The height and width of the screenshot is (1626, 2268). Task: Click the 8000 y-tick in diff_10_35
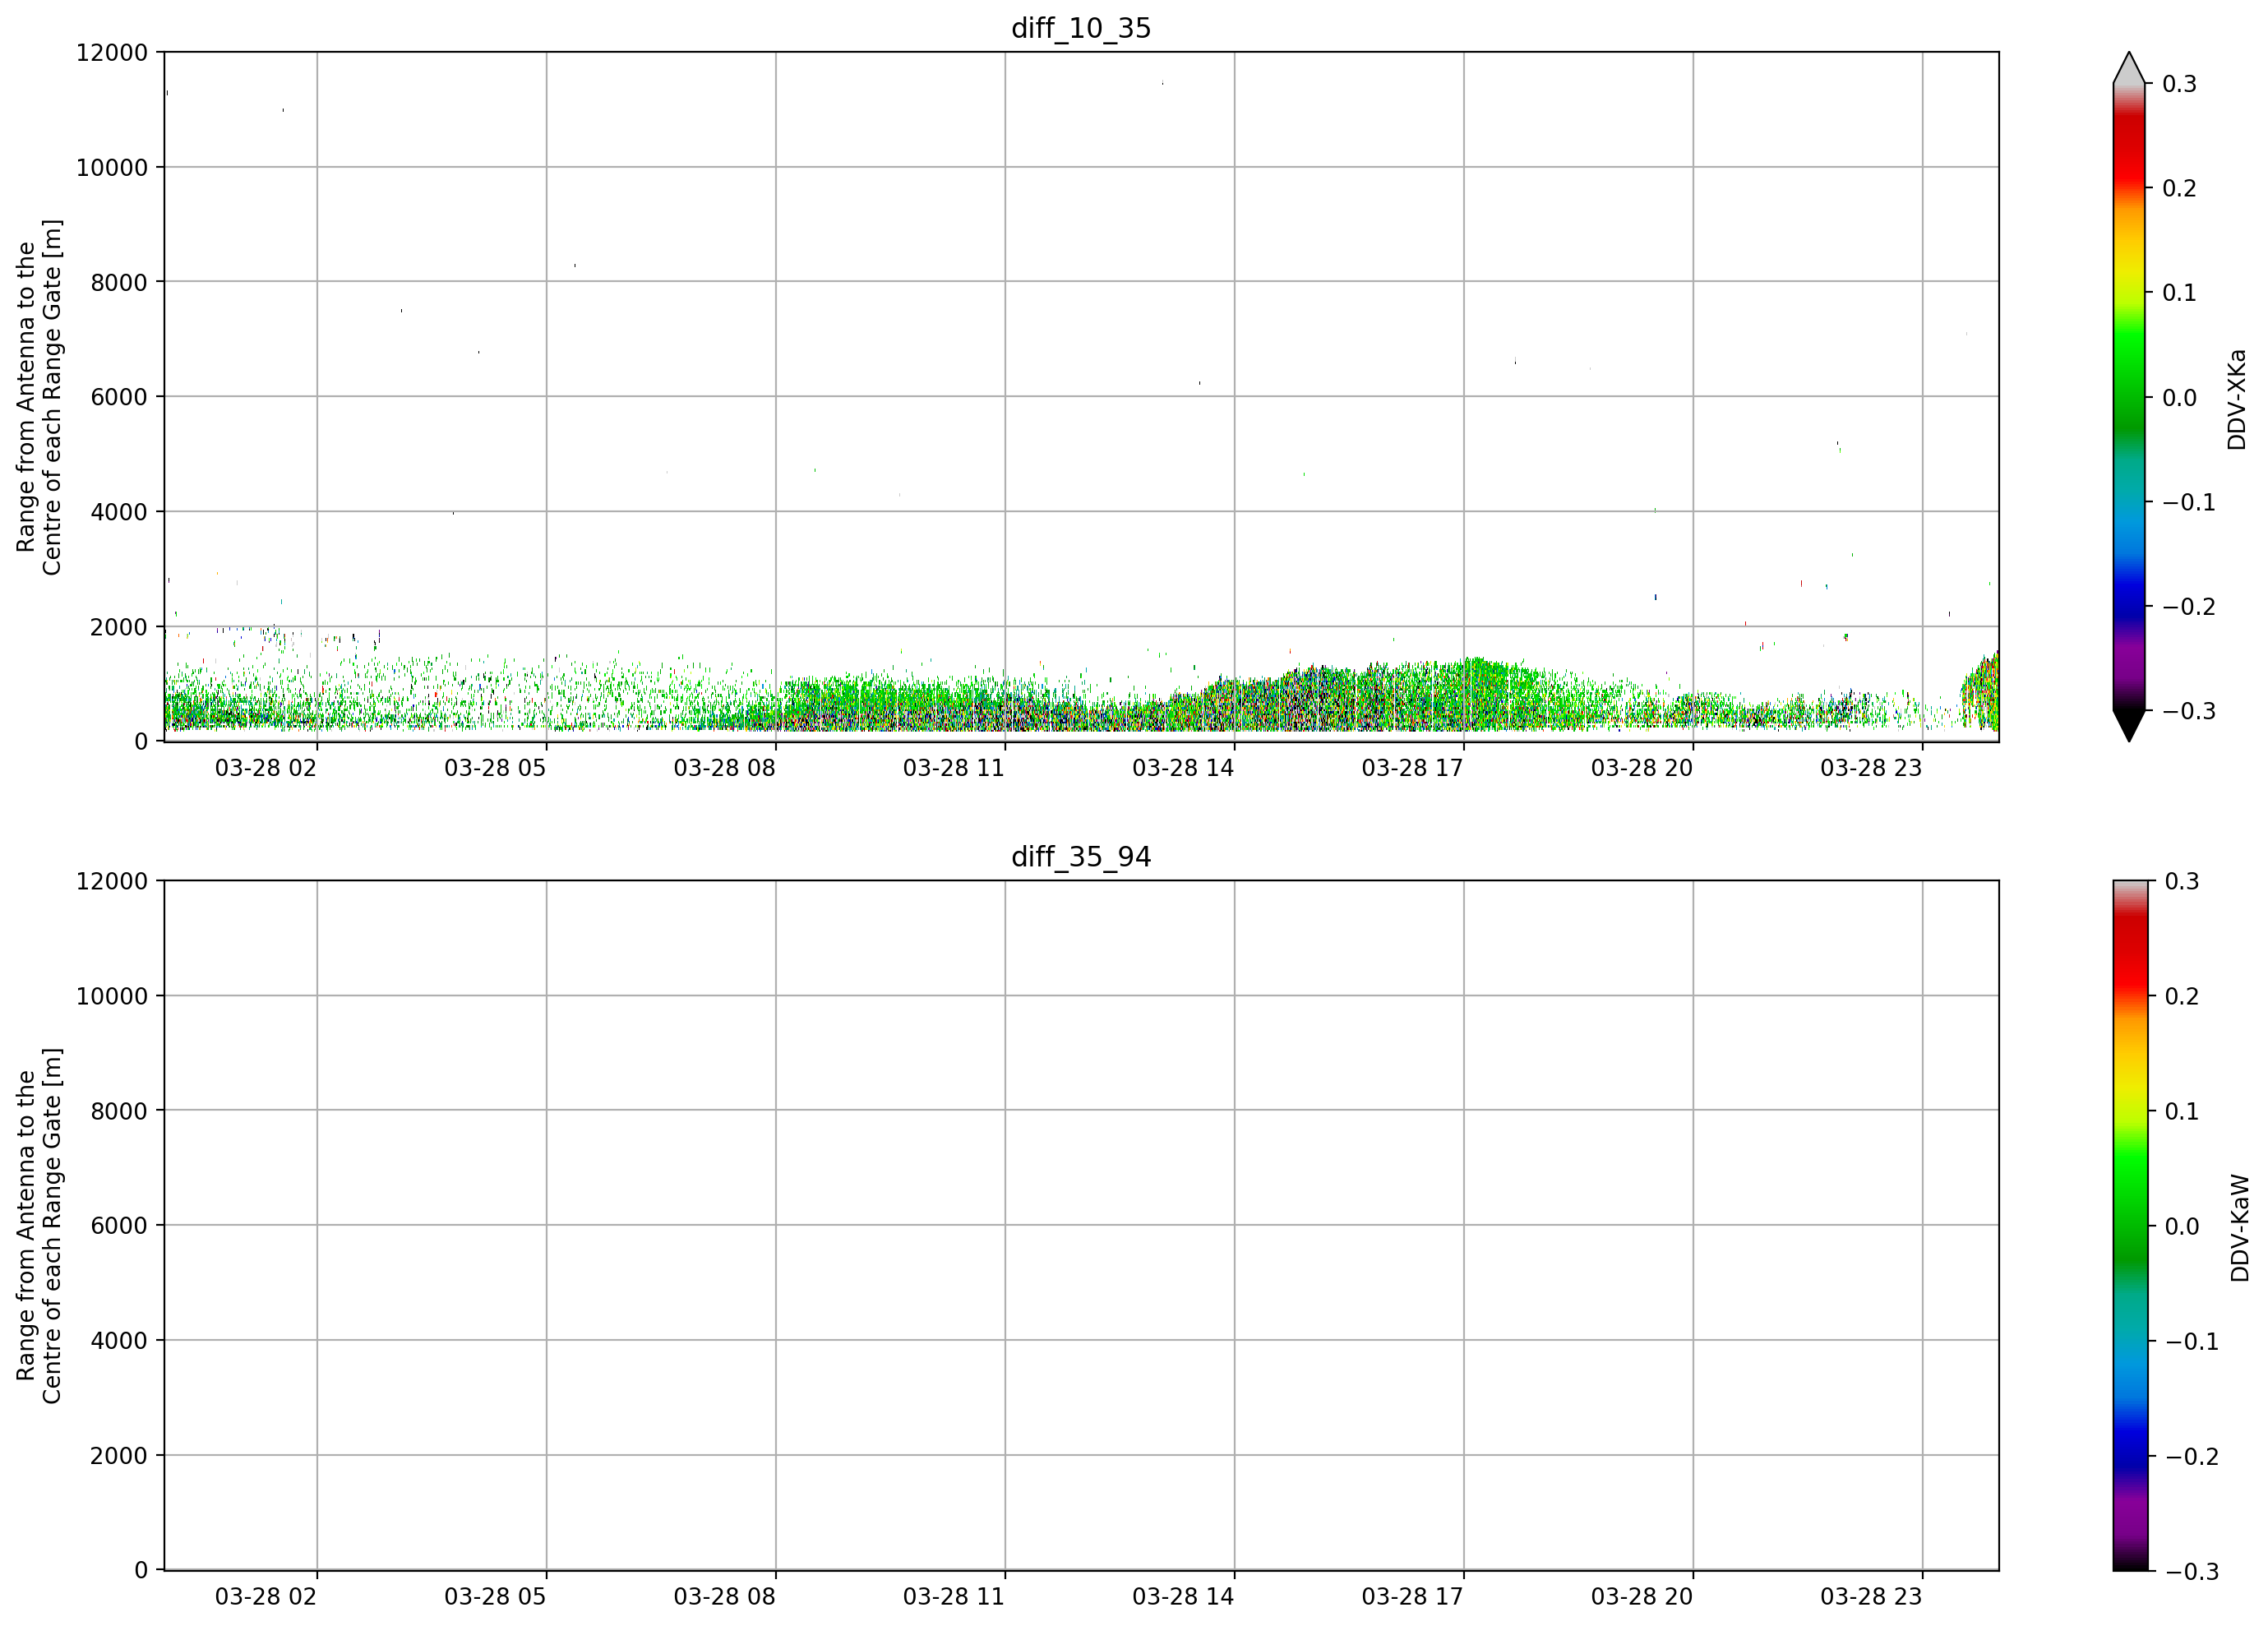pyautogui.click(x=119, y=282)
